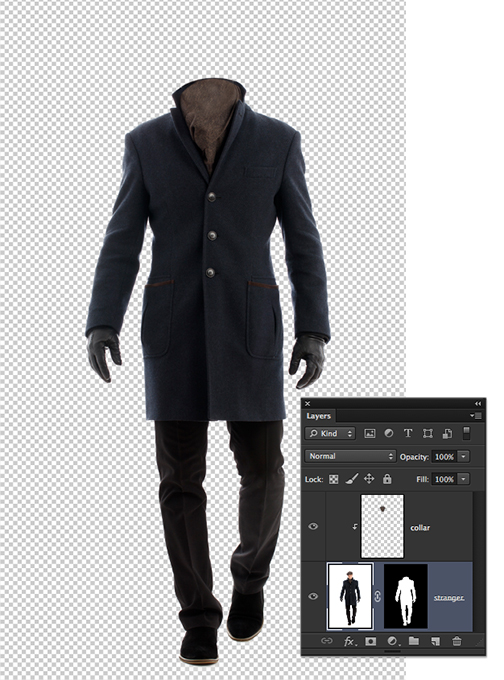Click the delete layer trash button
This screenshot has height=680, width=504.
(457, 641)
